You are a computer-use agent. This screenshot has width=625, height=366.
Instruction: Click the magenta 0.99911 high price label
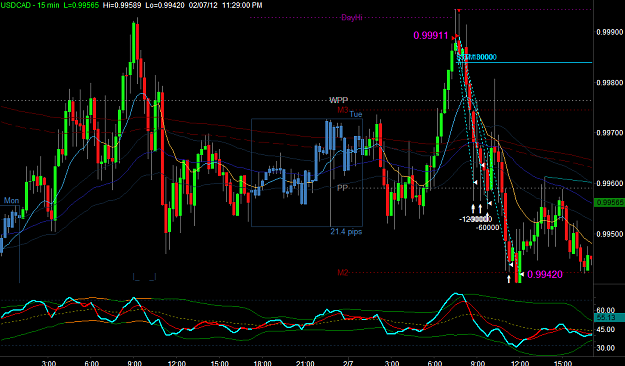[431, 35]
